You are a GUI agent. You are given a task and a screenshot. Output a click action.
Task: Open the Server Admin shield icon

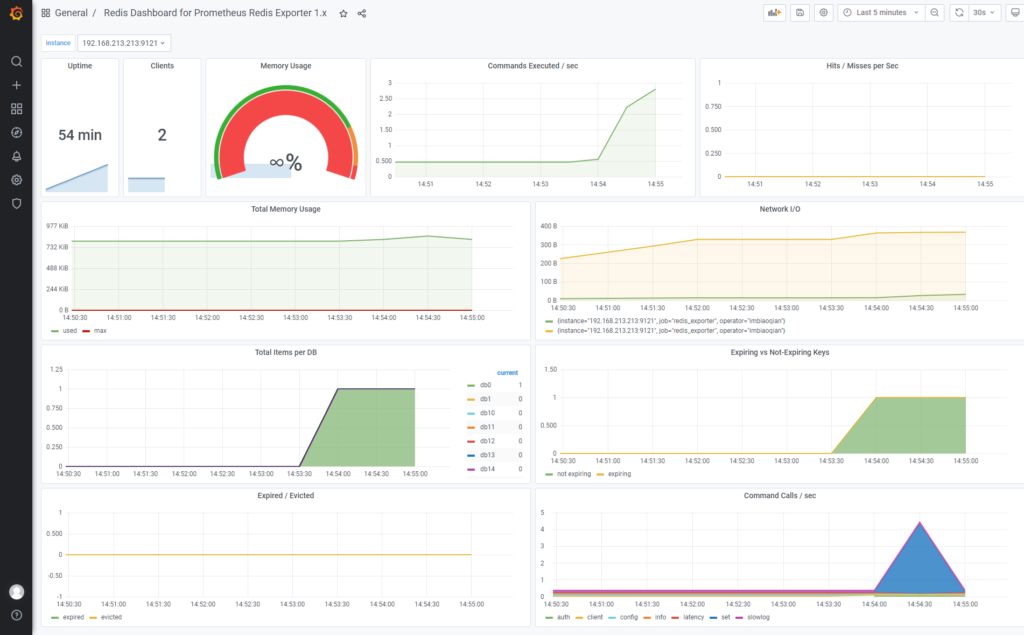pos(16,203)
